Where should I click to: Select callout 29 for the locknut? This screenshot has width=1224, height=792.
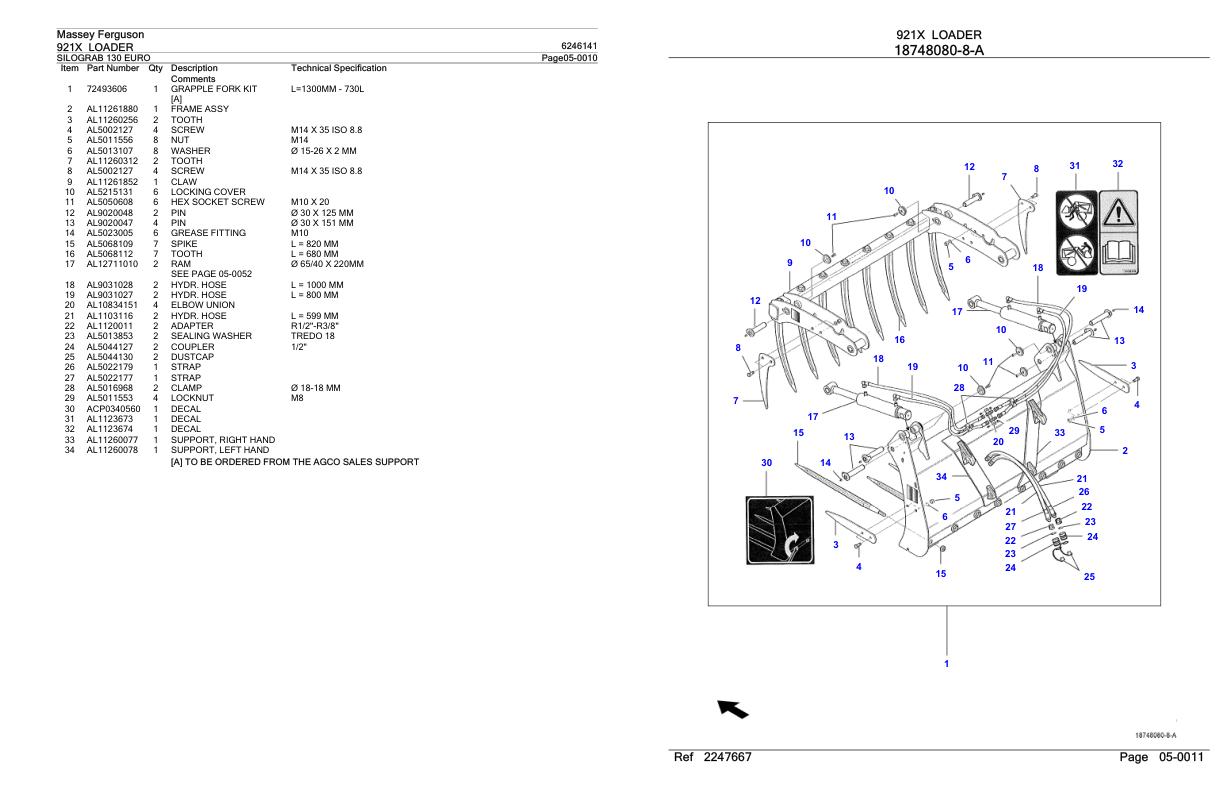click(1014, 430)
